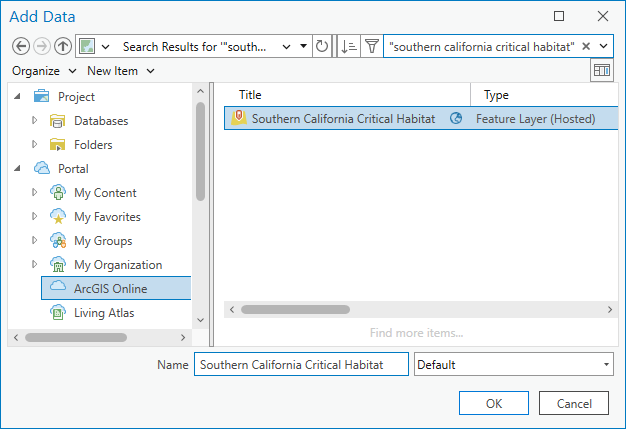Click the Up one level arrow
626x429 pixels.
pos(63,46)
